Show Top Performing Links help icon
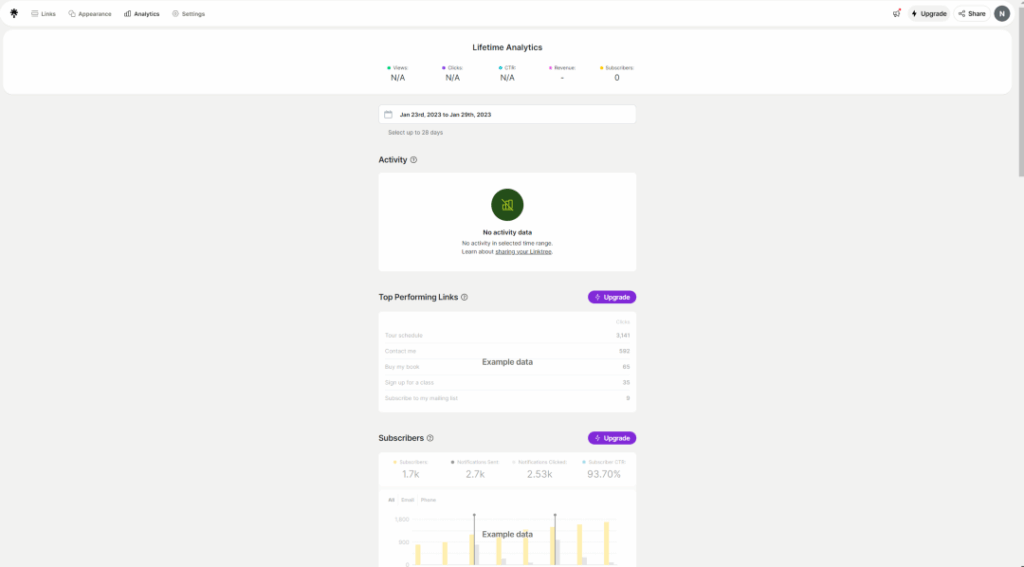The width and height of the screenshot is (1024, 567). pos(464,297)
